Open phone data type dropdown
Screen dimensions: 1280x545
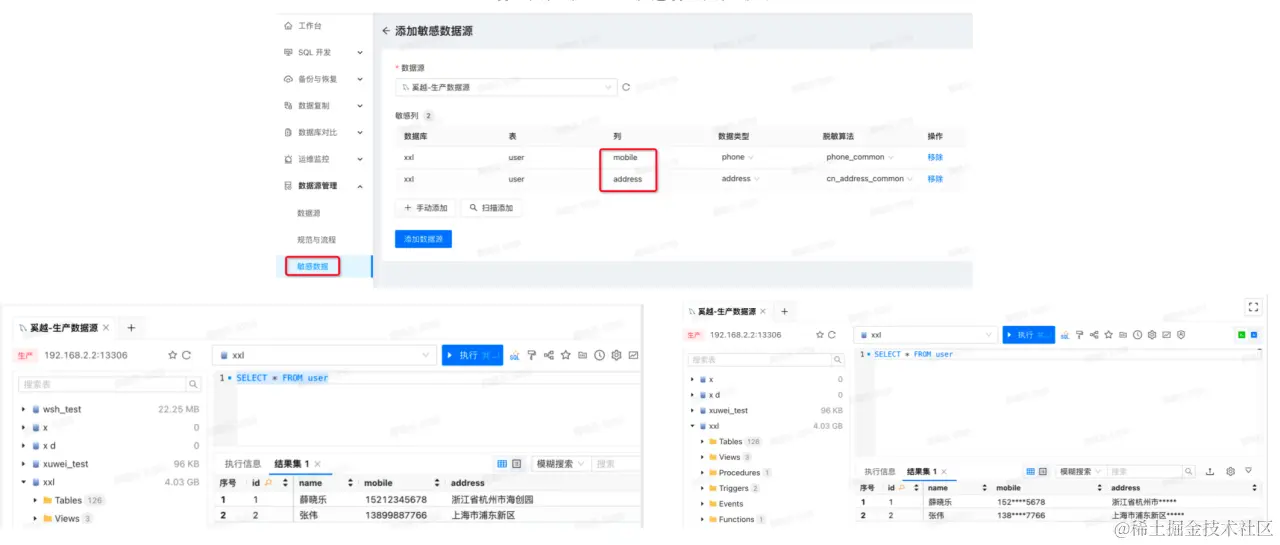pos(738,157)
